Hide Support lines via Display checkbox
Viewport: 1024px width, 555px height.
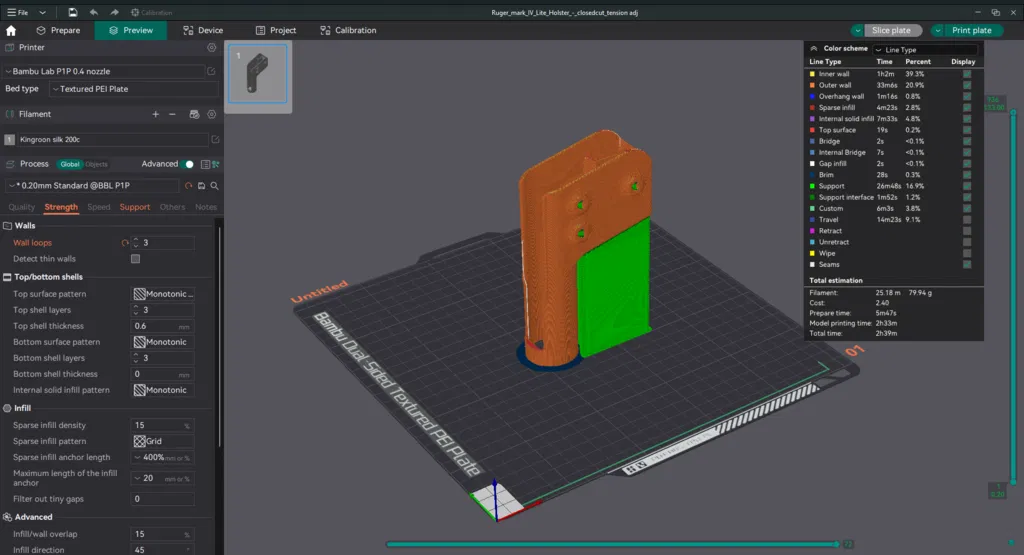[x=966, y=186]
